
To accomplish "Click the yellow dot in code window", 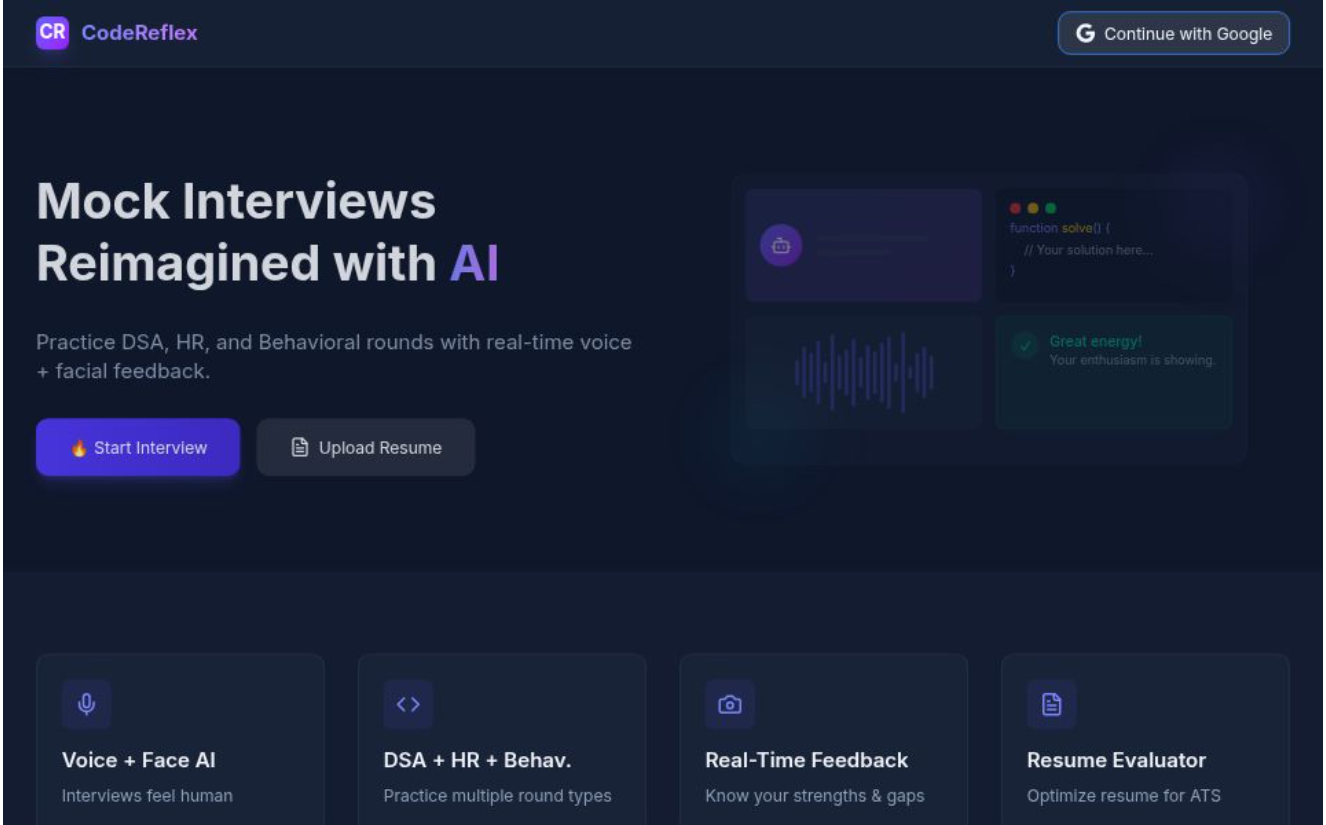I will tap(1033, 208).
